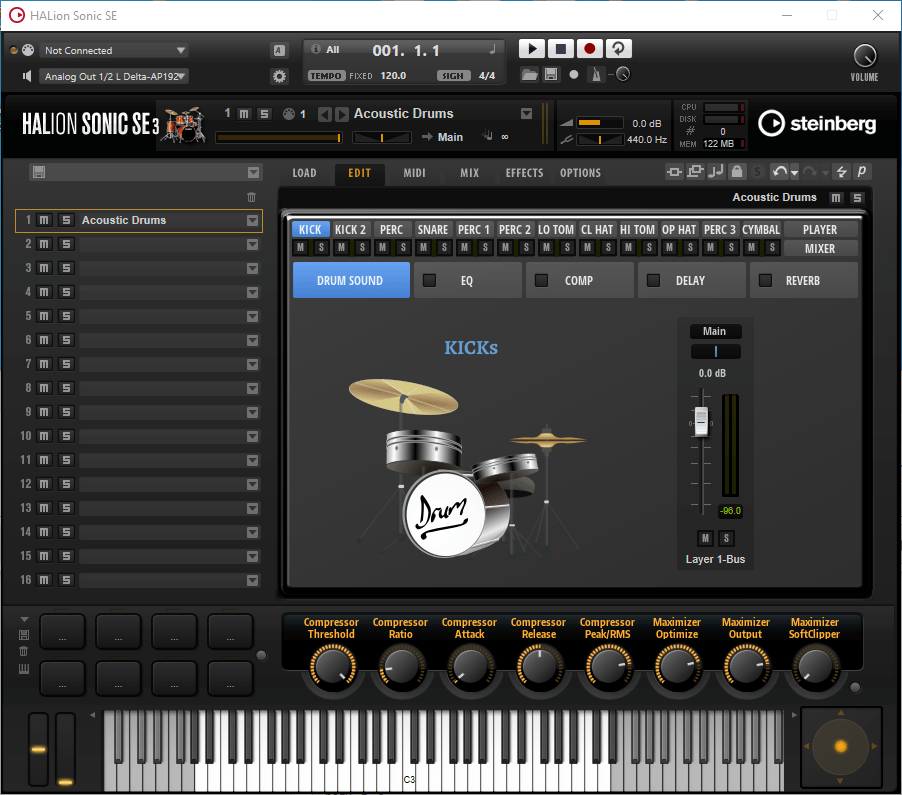
Task: Click the save disk icon in the header
Action: pyautogui.click(x=551, y=73)
